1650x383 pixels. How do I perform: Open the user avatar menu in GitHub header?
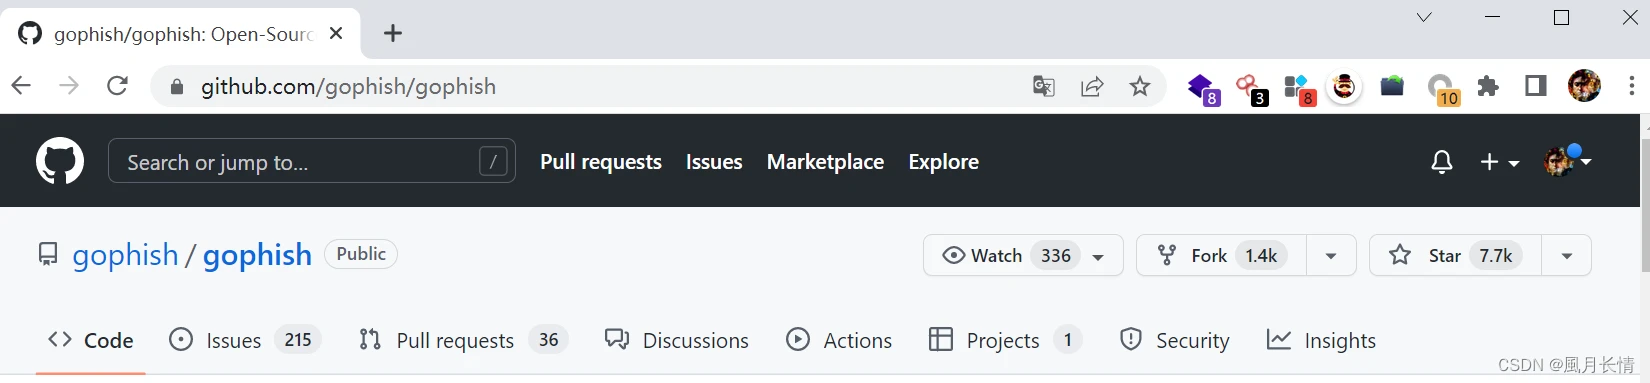coord(1567,160)
